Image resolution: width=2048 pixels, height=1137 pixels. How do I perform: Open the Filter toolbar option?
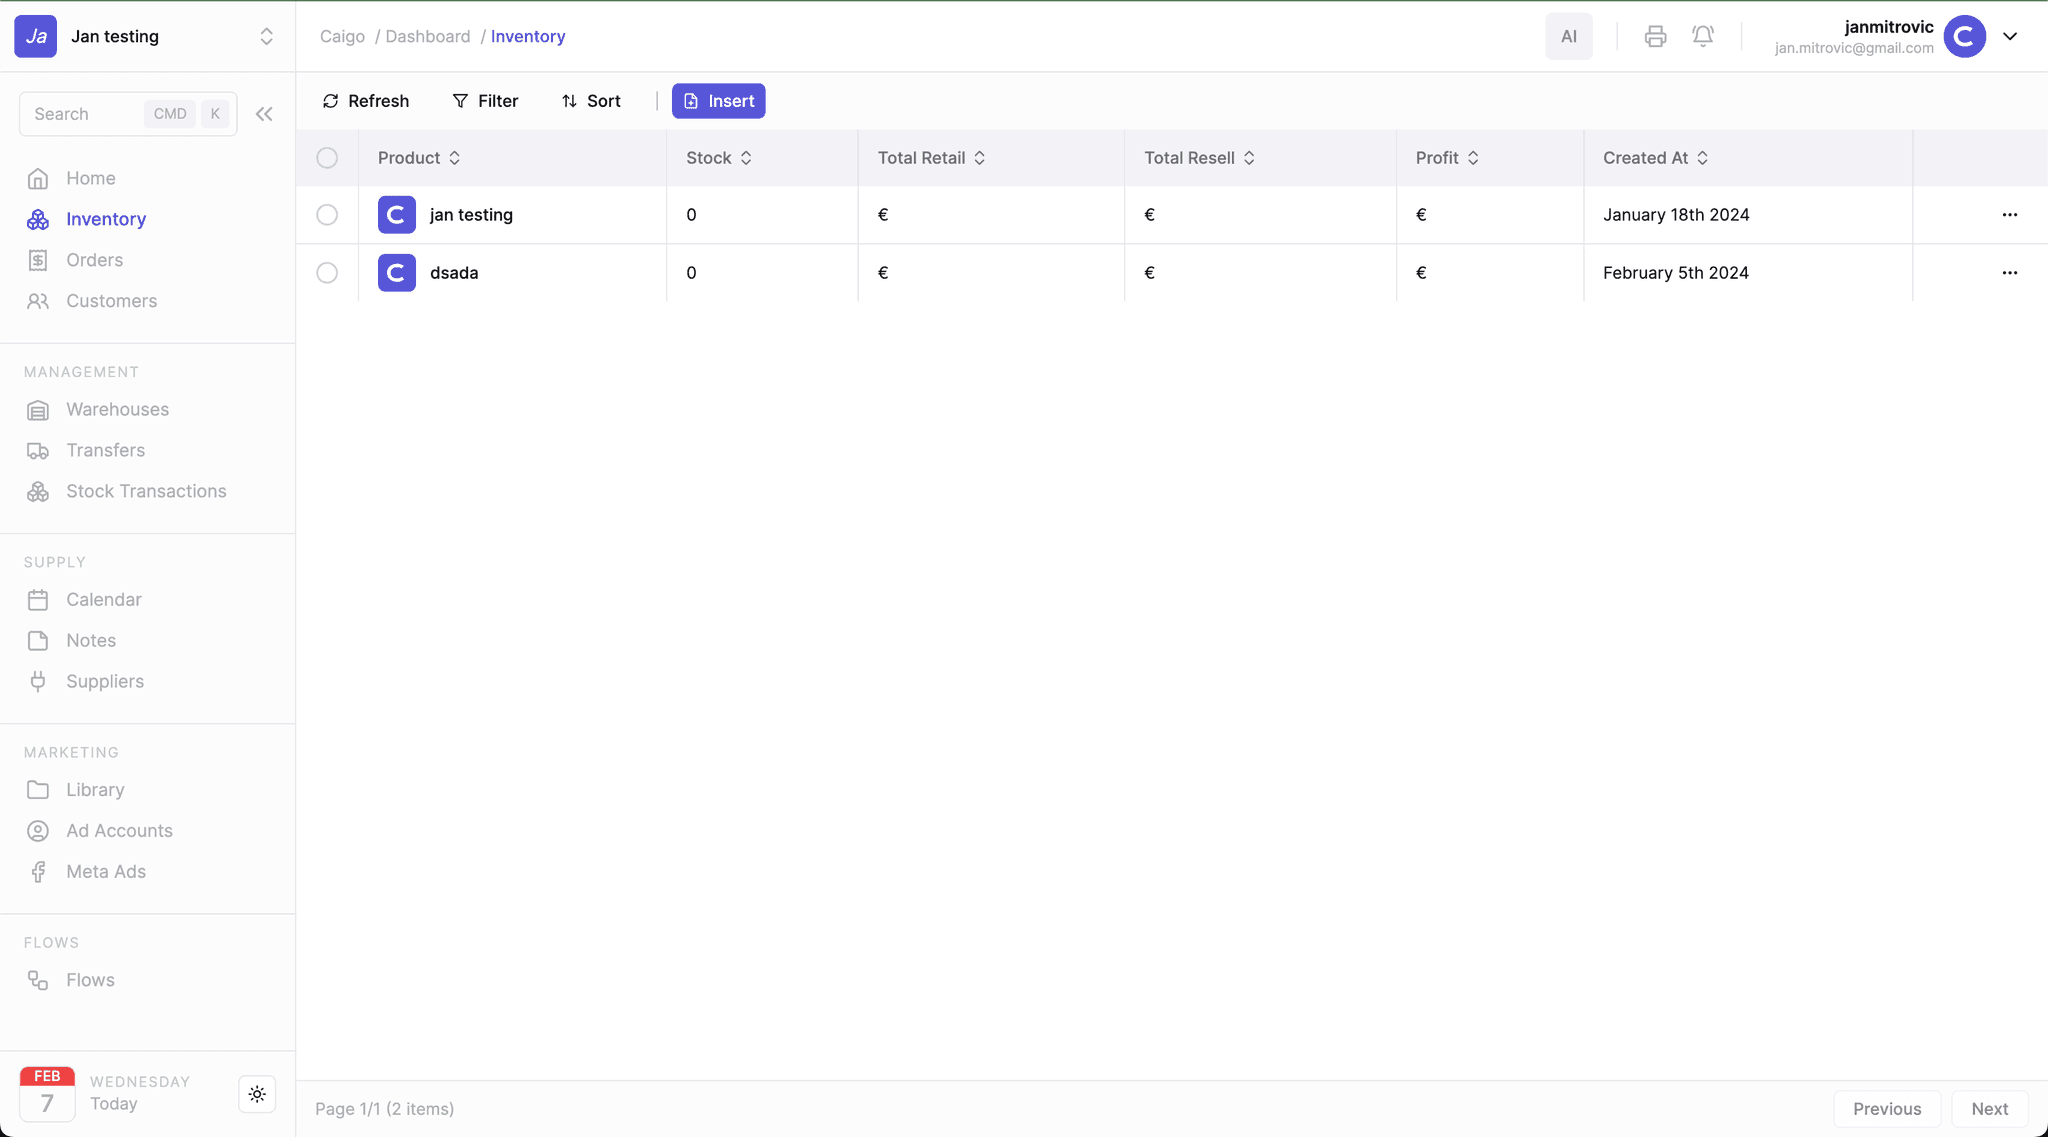485,101
